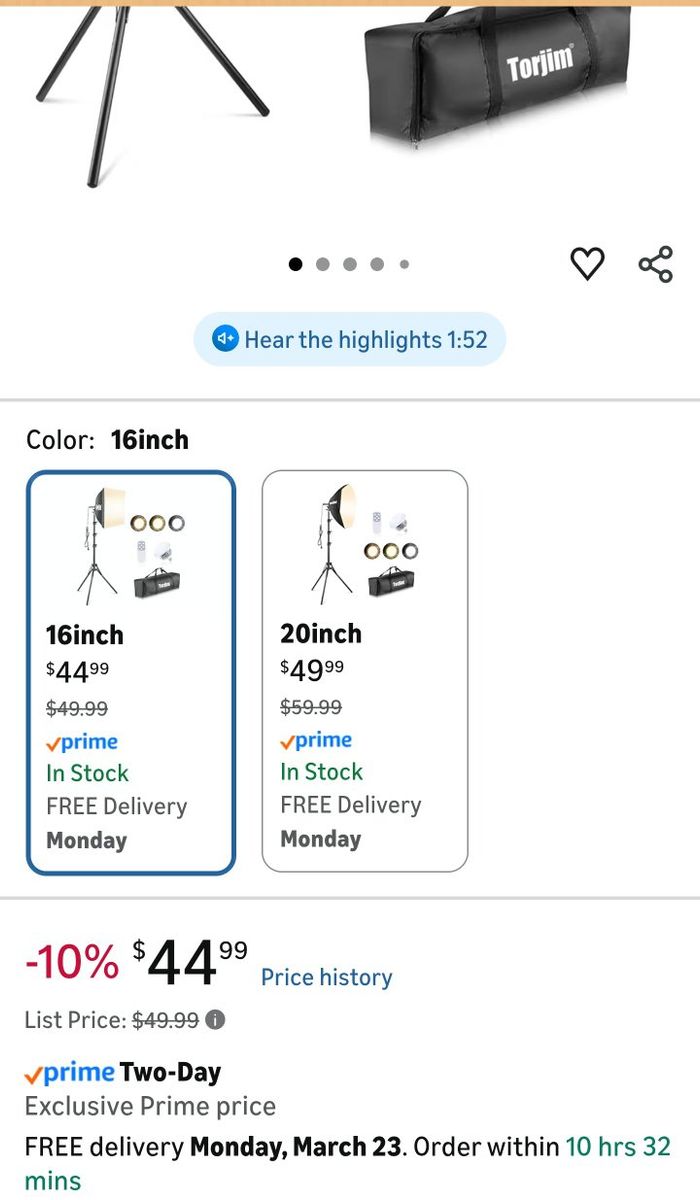This screenshot has width=700, height=1200.
Task: Tap the first image carousel dot
Action: pos(295,264)
